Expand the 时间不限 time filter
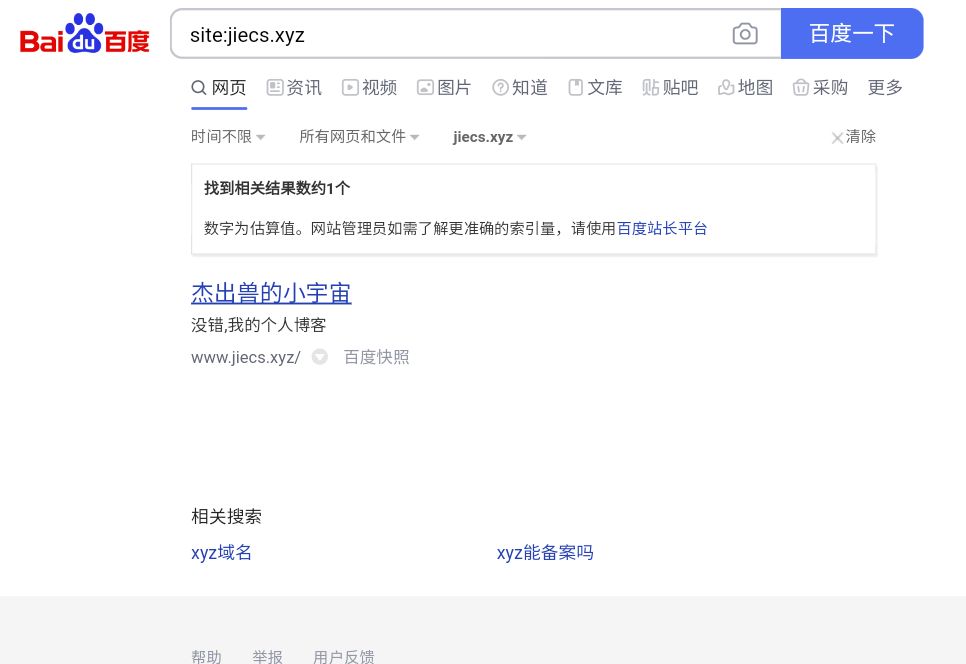 click(228, 137)
